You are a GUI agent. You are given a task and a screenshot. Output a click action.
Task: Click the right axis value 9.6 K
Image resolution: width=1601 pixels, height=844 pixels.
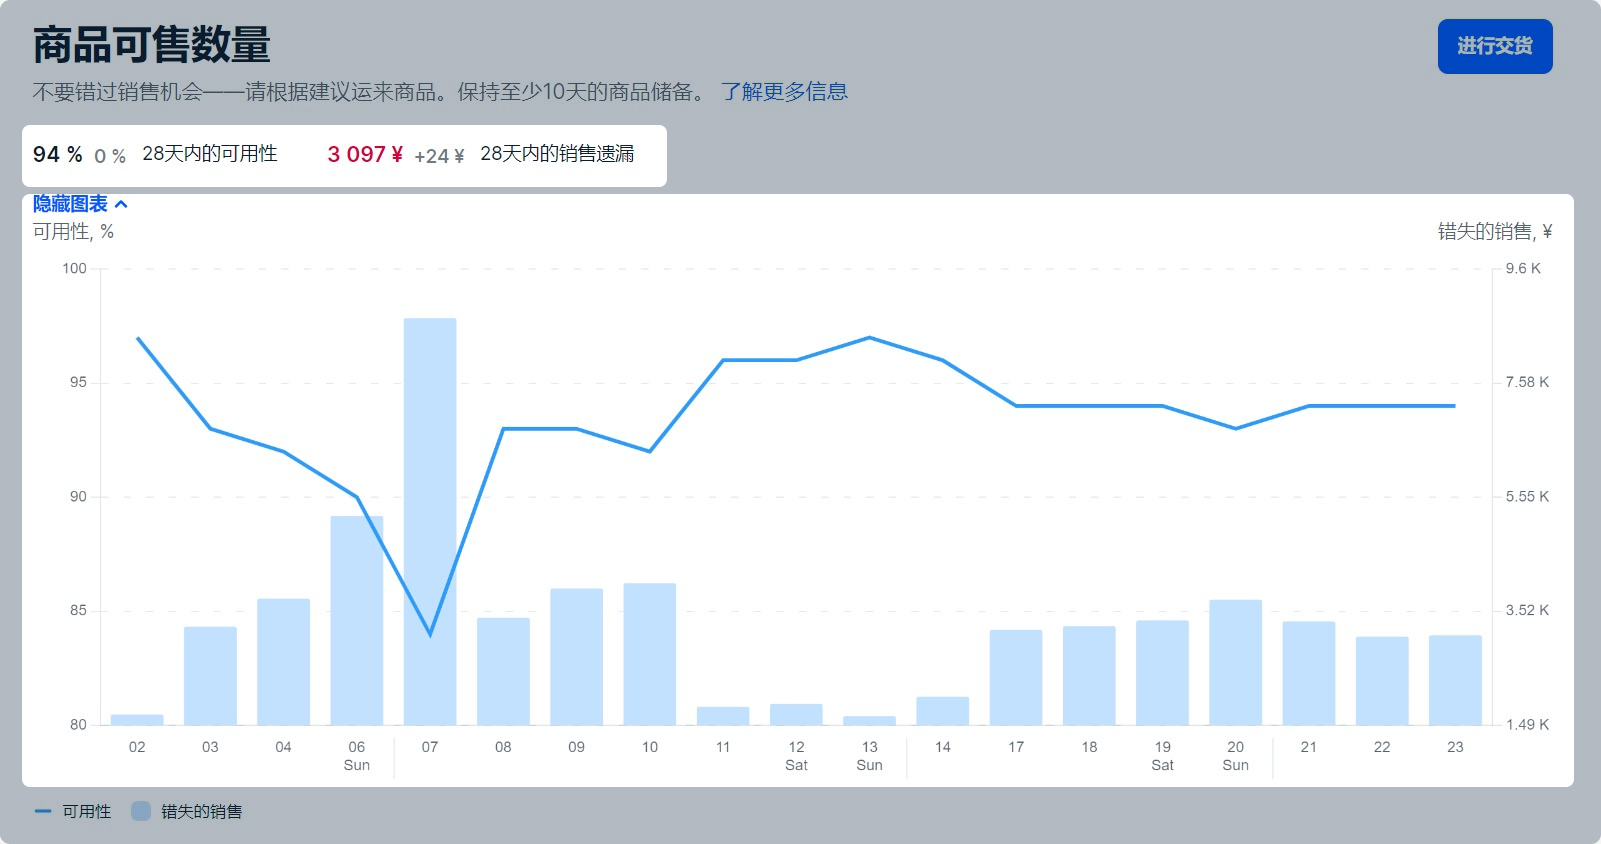1523,268
